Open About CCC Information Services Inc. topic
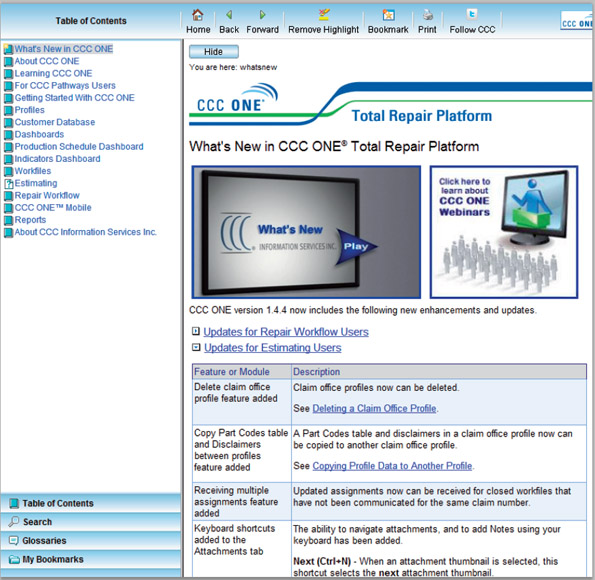The width and height of the screenshot is (595, 580). 86,232
